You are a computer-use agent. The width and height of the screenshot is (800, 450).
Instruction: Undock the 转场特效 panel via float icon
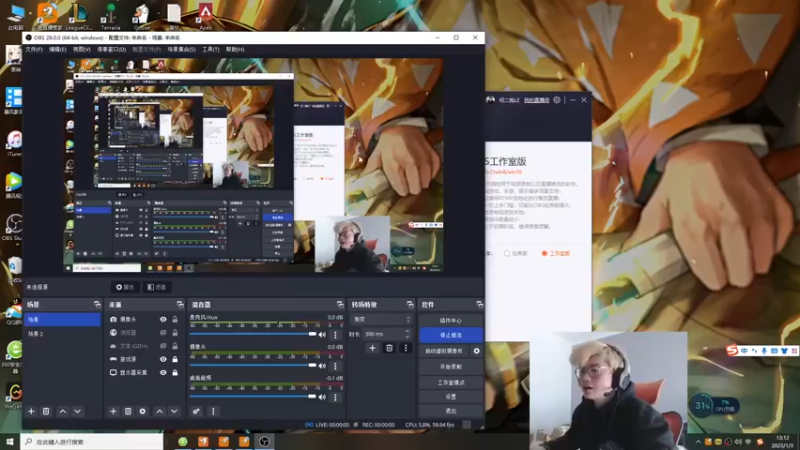coord(410,305)
